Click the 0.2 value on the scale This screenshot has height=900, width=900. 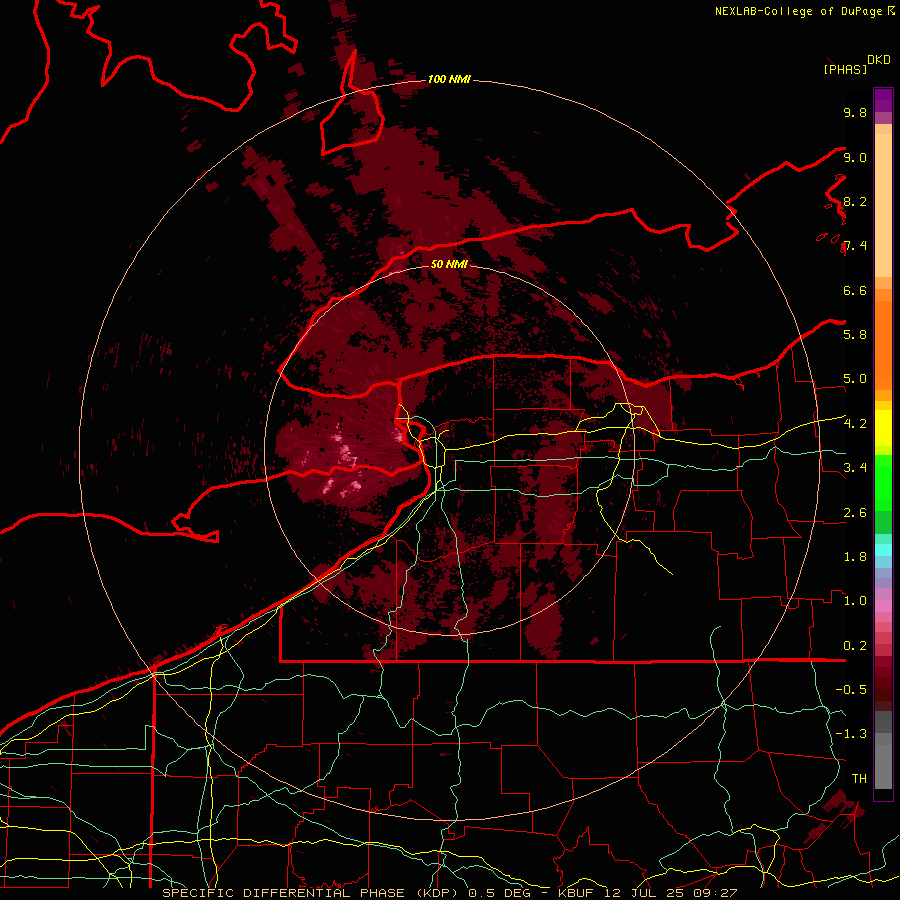(x=855, y=646)
